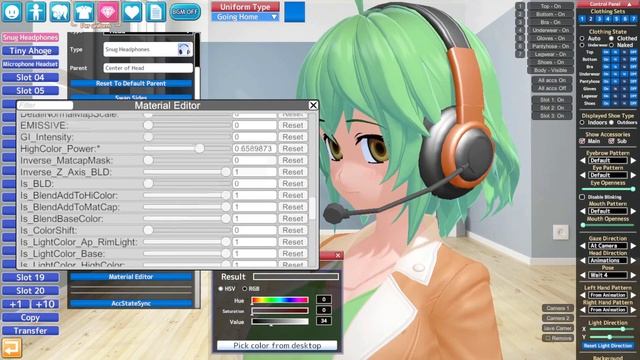This screenshot has height=360, width=640.
Task: Select Slot 19
Action: (x=30, y=278)
